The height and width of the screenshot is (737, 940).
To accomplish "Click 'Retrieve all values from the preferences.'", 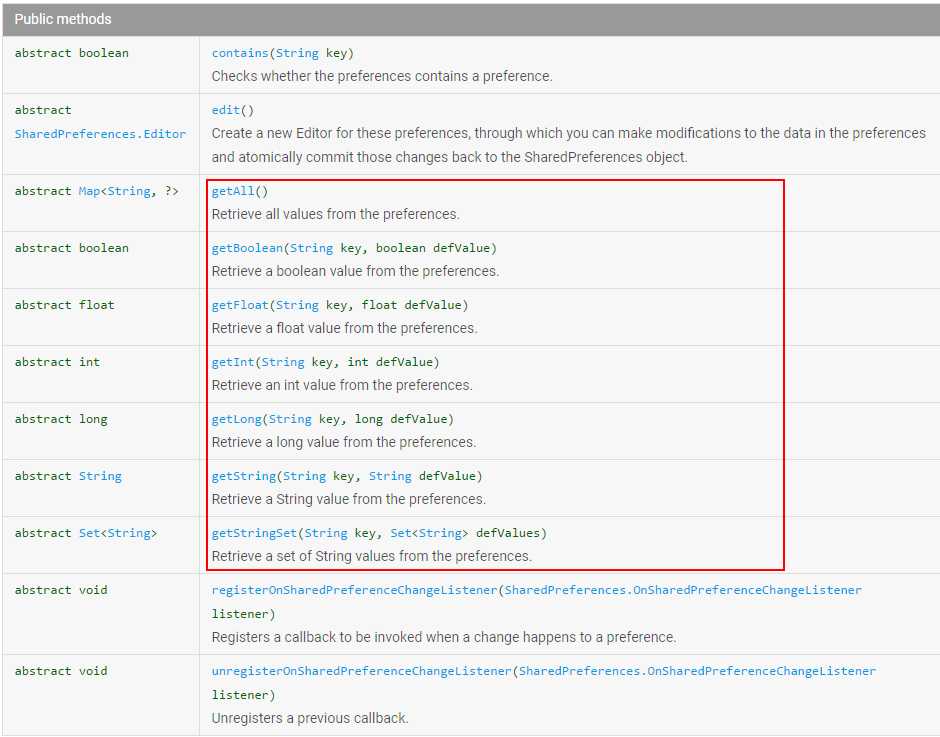I will tap(335, 214).
